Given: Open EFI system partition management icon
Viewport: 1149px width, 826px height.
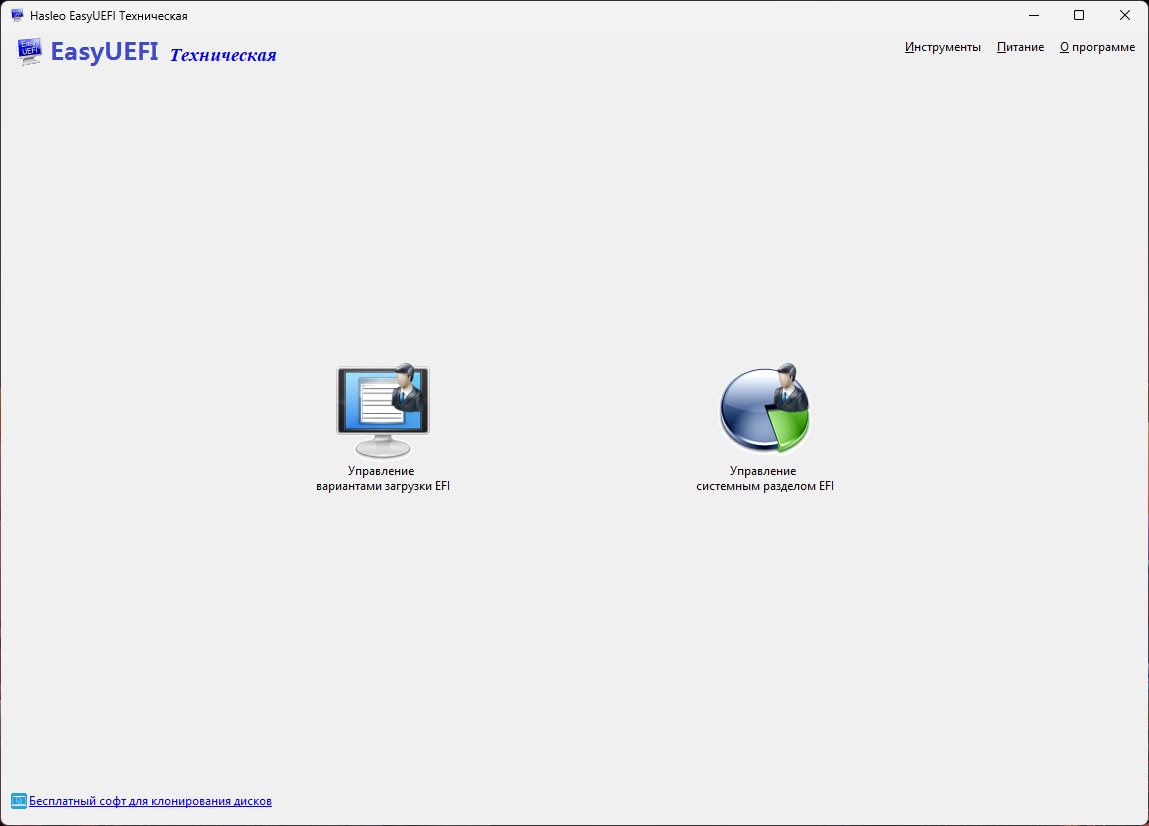Looking at the screenshot, I should point(764,409).
